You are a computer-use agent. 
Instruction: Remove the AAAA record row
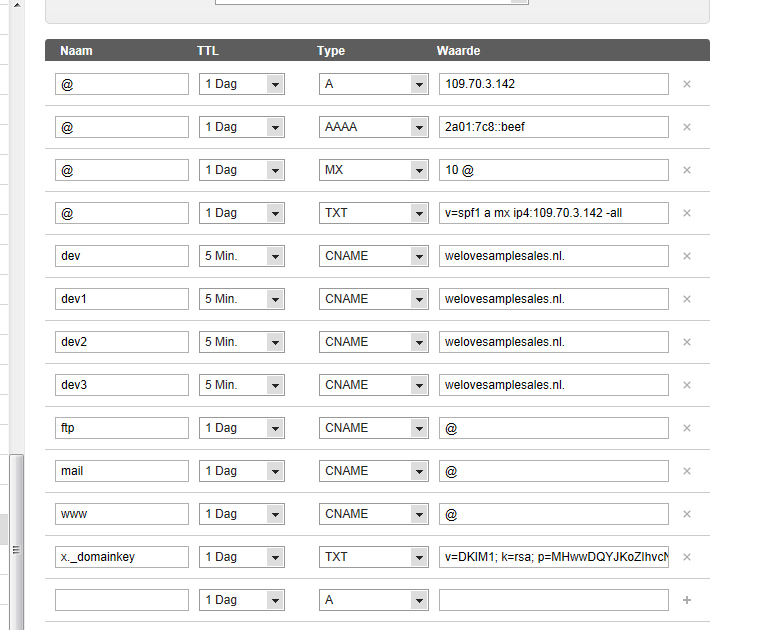(687, 127)
